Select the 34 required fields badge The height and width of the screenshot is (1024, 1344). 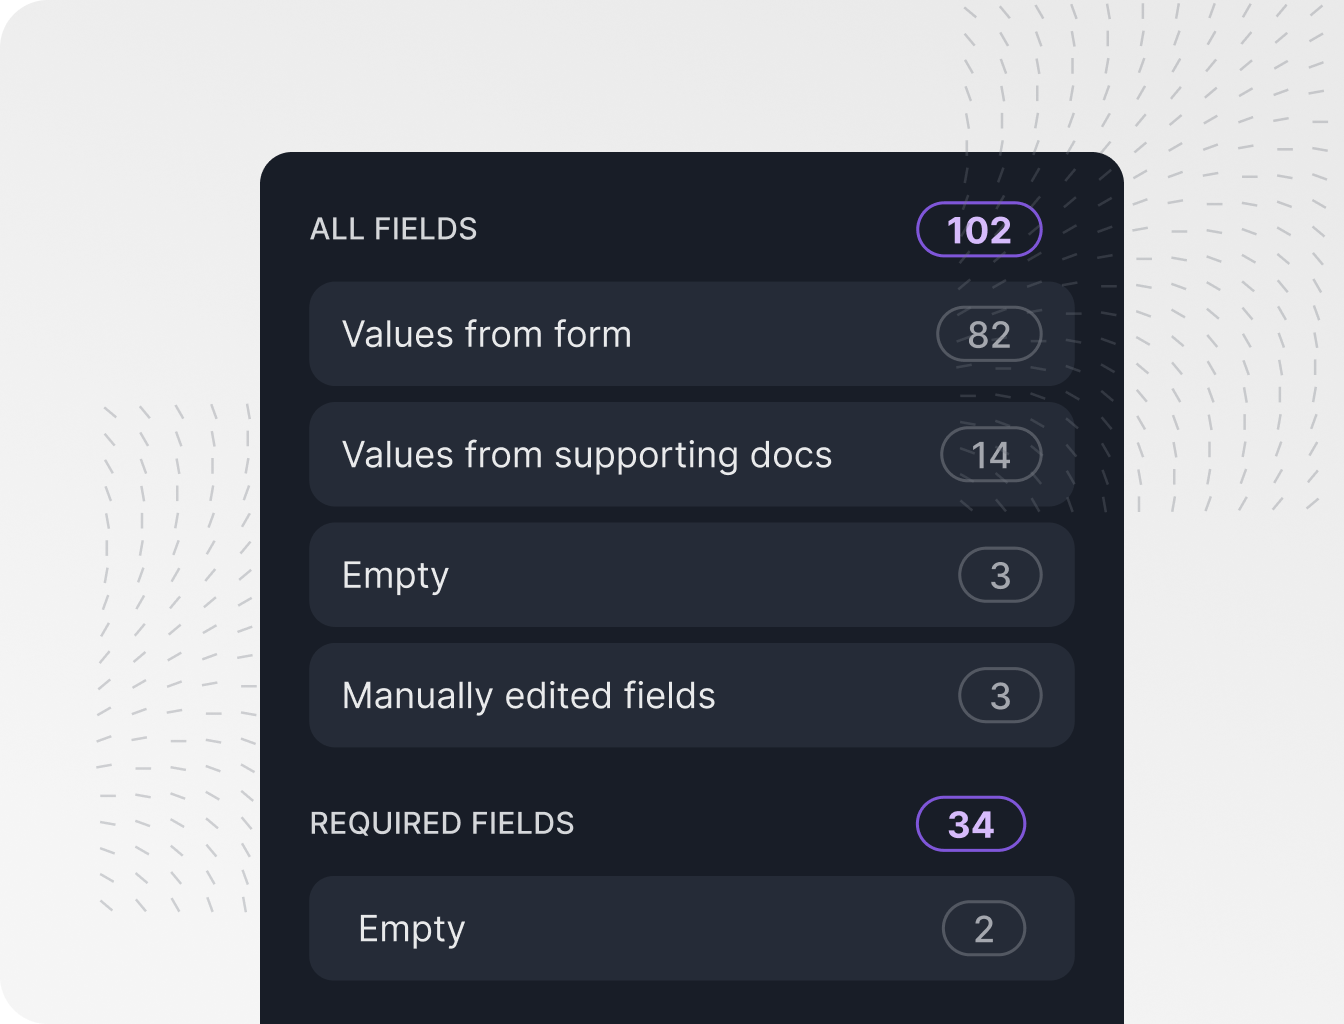pos(970,824)
